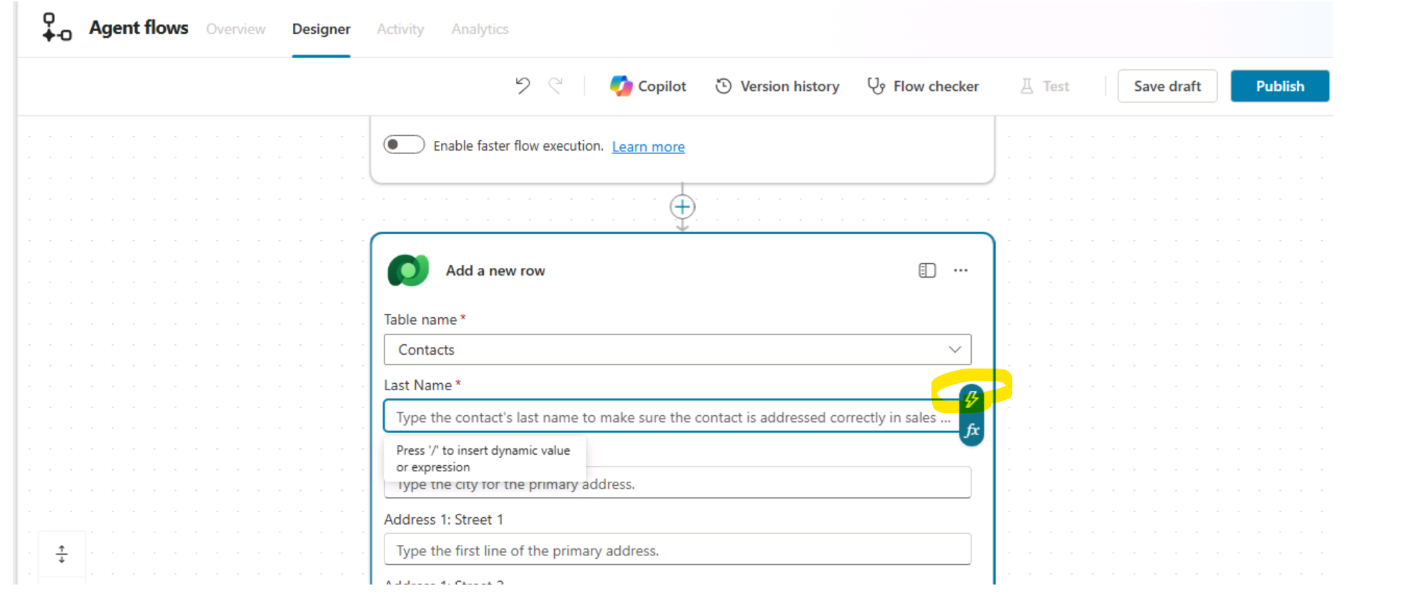Click the Agent flows logo icon
Image resolution: width=1402 pixels, height=613 pixels.
57,28
